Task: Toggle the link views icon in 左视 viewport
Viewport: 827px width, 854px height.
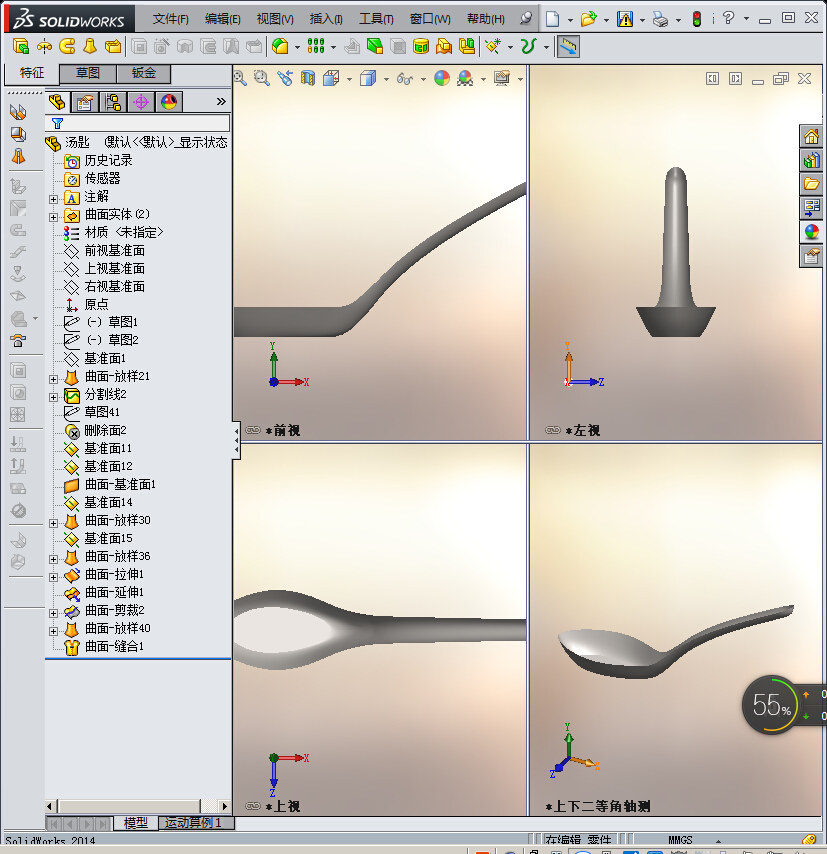Action: click(552, 430)
